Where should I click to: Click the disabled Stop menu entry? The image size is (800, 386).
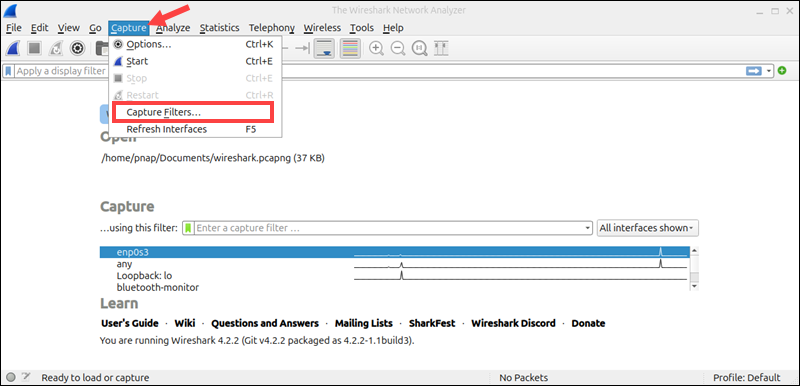(x=195, y=78)
